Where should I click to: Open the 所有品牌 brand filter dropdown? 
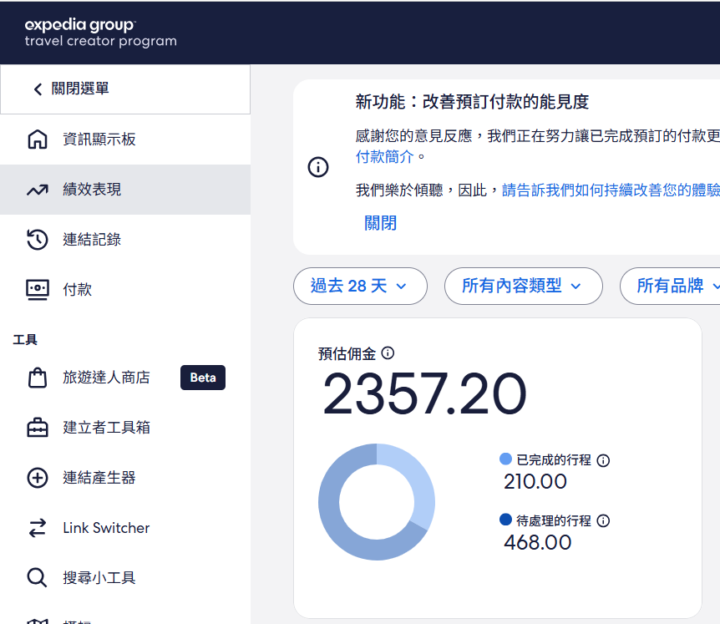point(670,286)
